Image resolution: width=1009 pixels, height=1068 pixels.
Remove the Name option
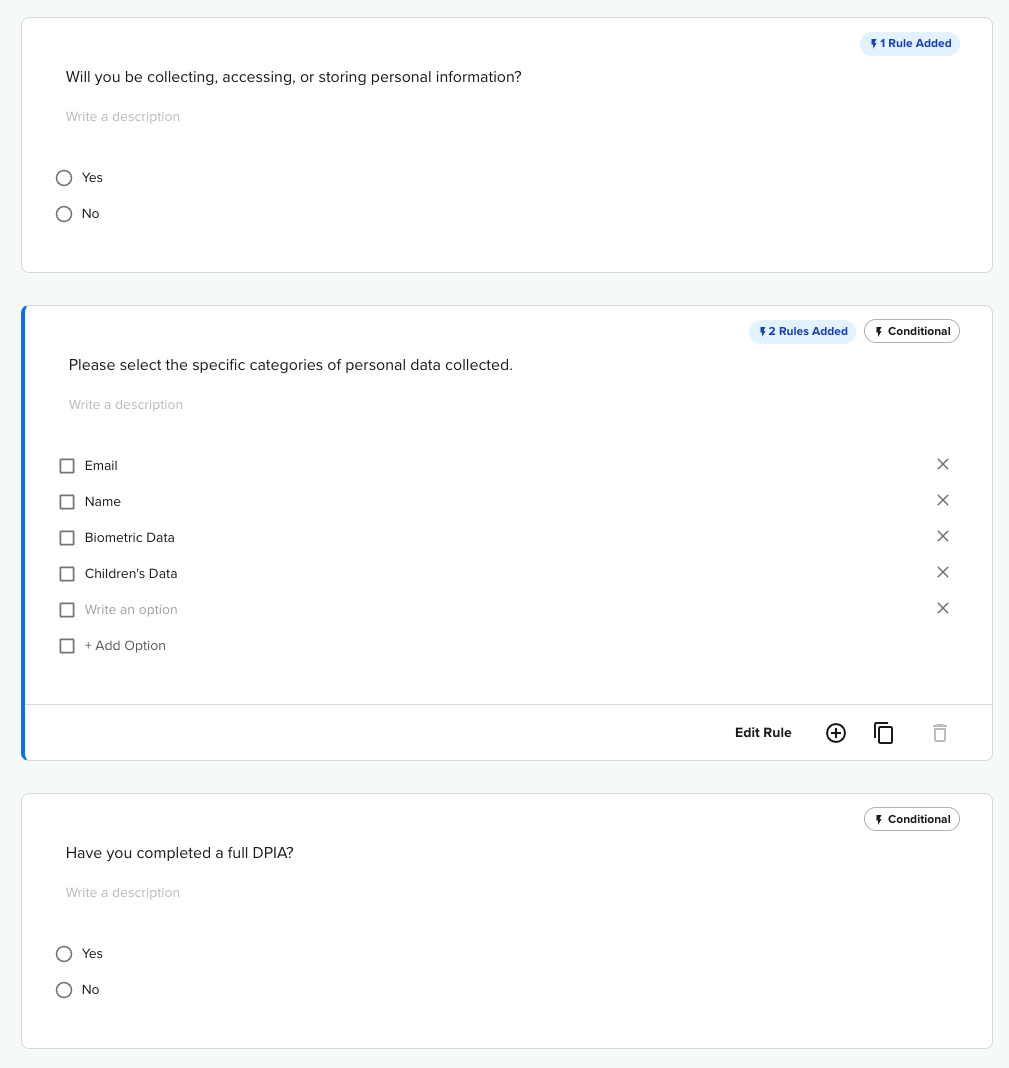[x=942, y=500]
